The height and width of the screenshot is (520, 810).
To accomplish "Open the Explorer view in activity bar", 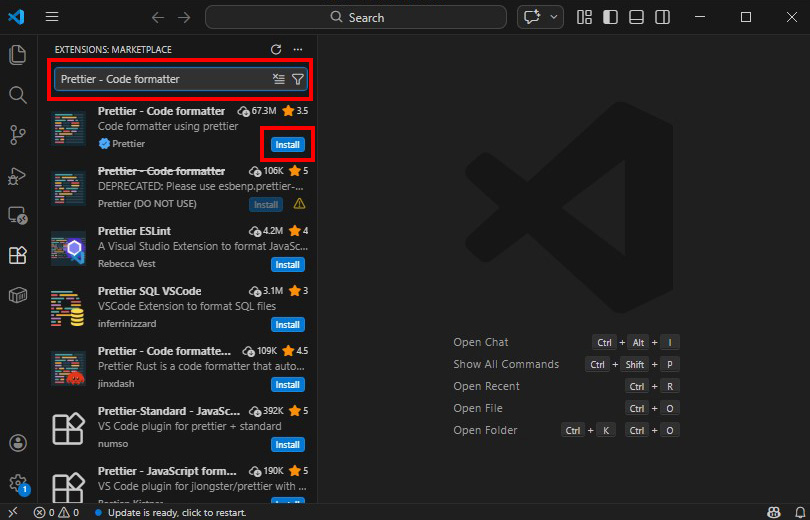I will tap(17, 55).
